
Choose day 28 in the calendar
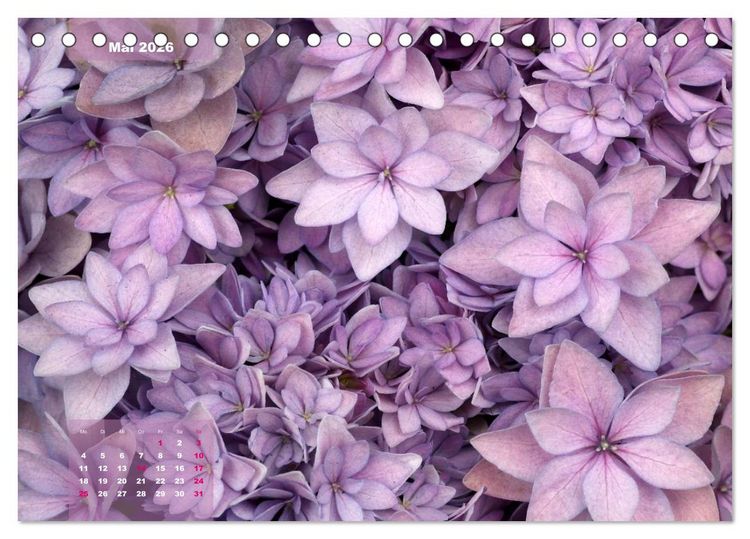[141, 494]
